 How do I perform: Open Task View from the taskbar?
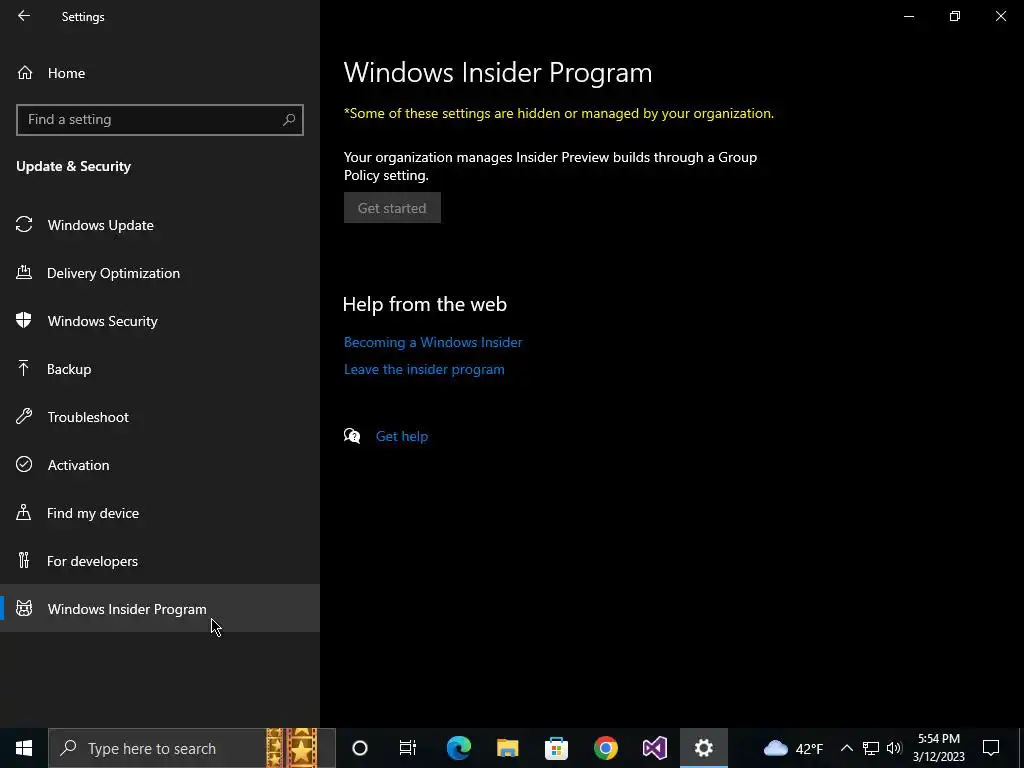click(408, 748)
